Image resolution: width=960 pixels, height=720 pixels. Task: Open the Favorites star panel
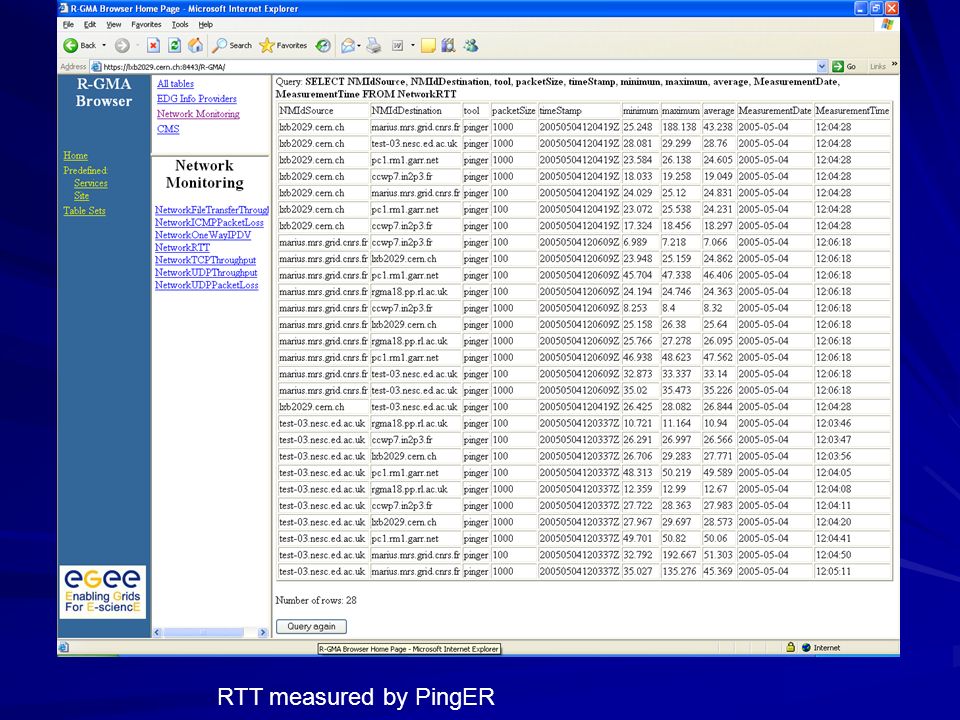pyautogui.click(x=283, y=45)
